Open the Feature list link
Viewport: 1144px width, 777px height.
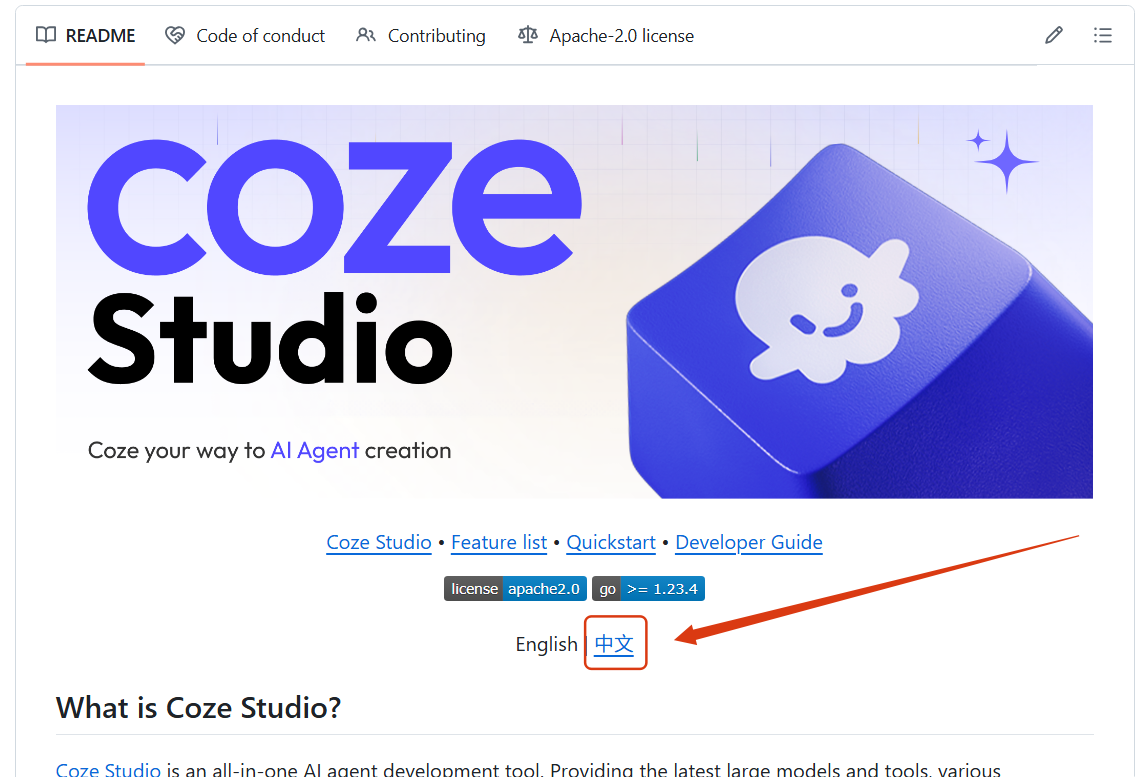click(499, 543)
